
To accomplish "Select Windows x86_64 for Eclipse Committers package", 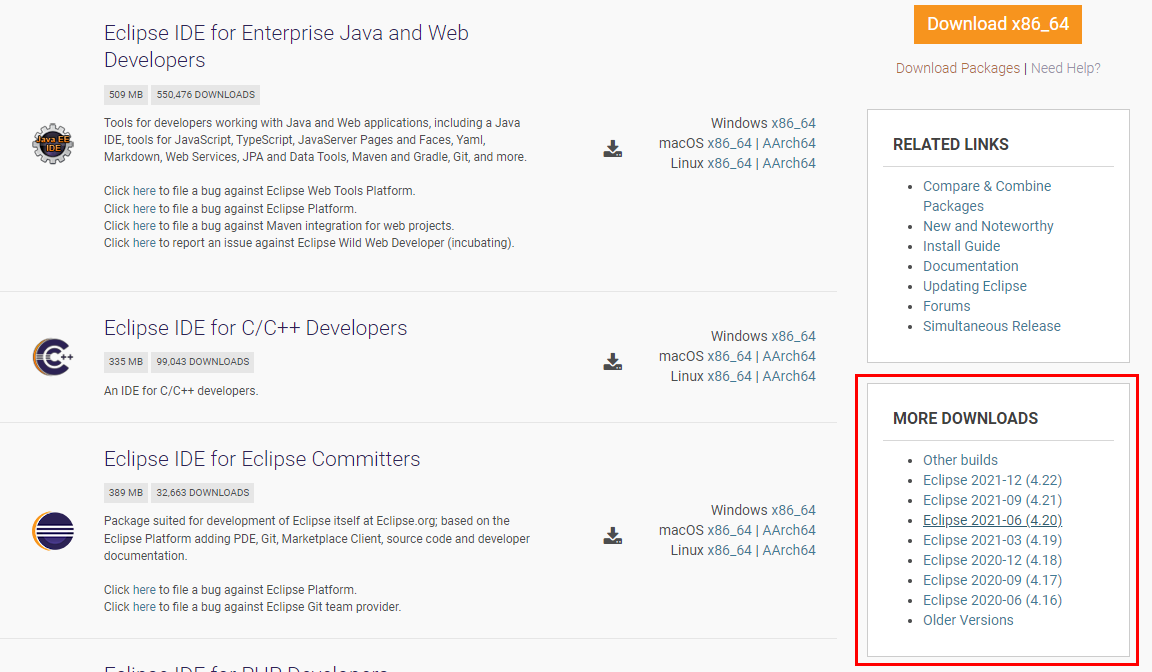I will [x=793, y=510].
